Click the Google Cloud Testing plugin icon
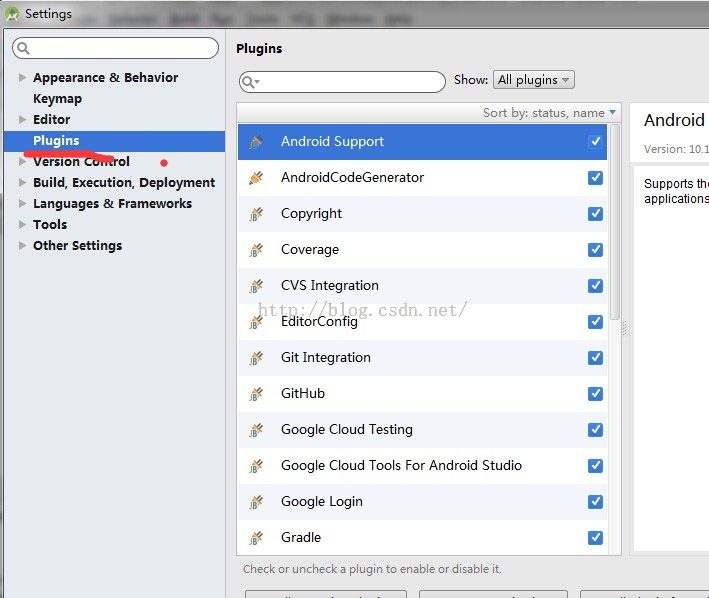The height and width of the screenshot is (598, 709). [x=256, y=430]
